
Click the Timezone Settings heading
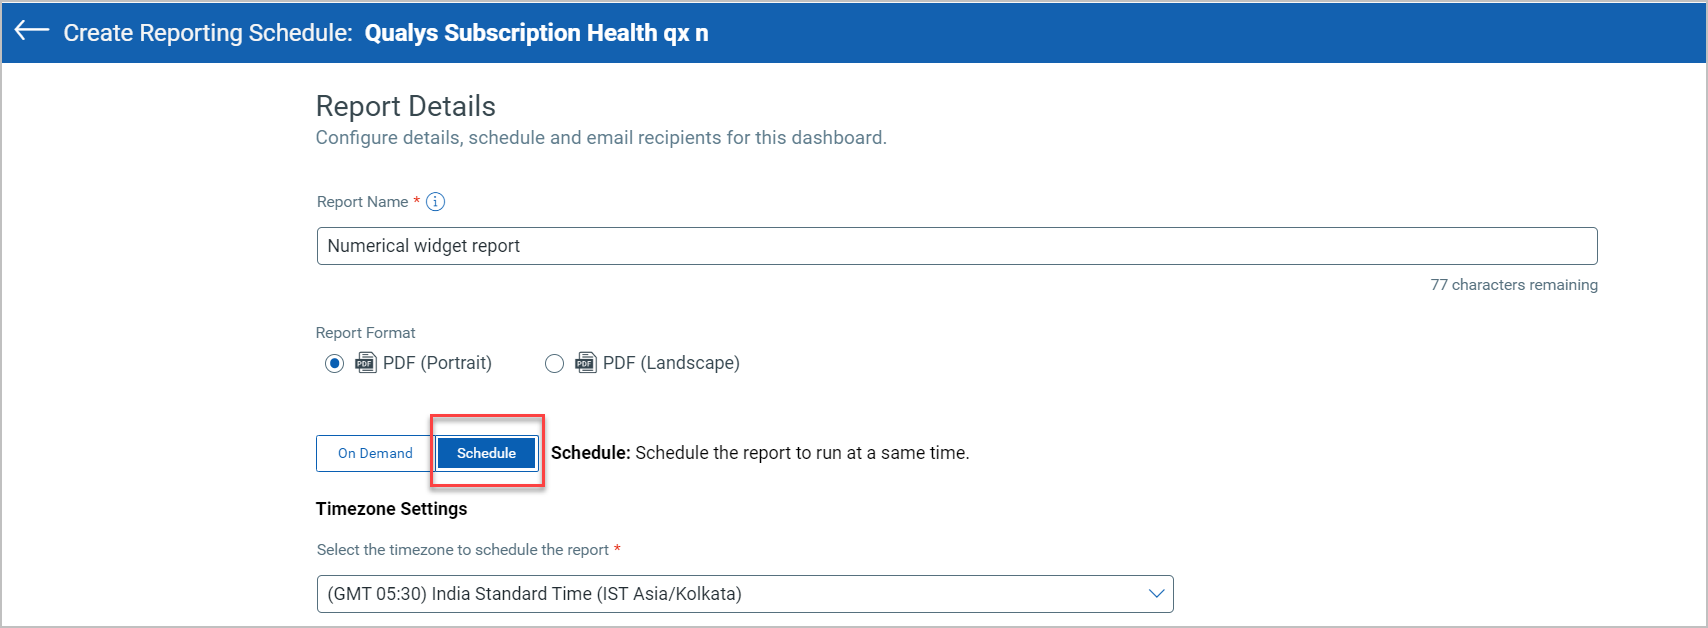click(392, 509)
